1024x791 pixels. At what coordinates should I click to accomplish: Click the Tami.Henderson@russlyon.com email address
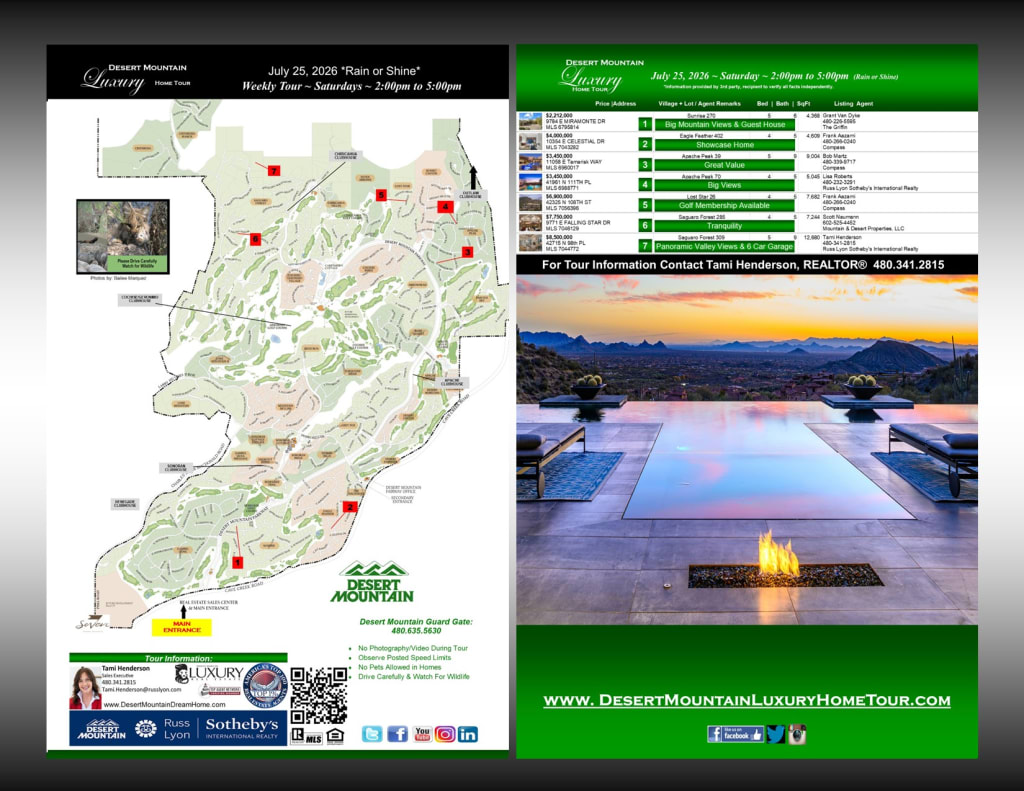tap(142, 689)
